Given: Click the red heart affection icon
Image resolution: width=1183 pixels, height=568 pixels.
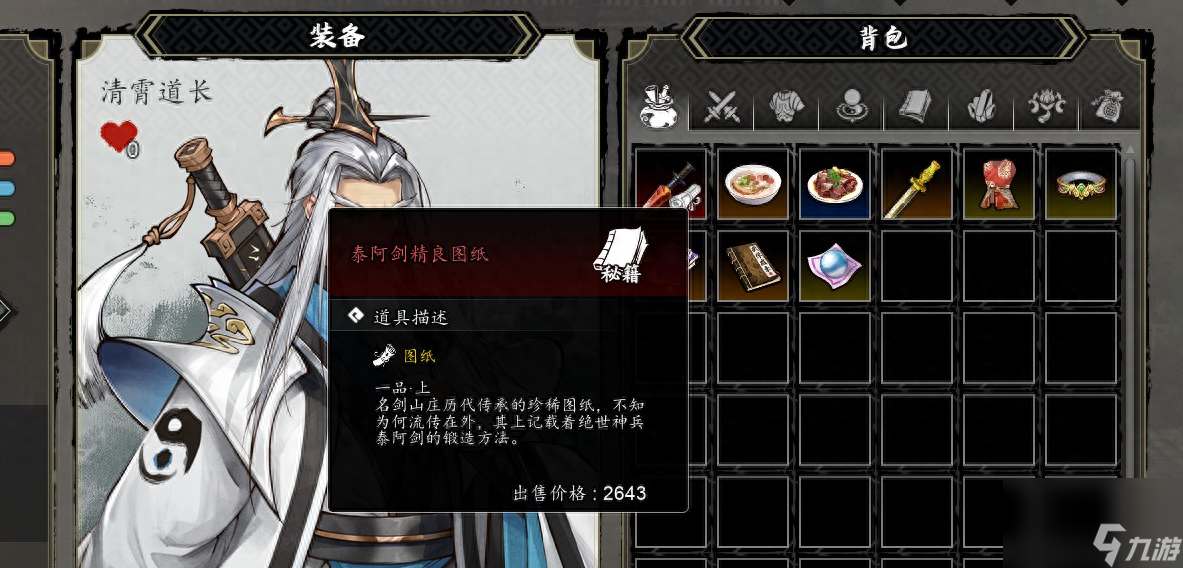Looking at the screenshot, I should coord(119,138).
